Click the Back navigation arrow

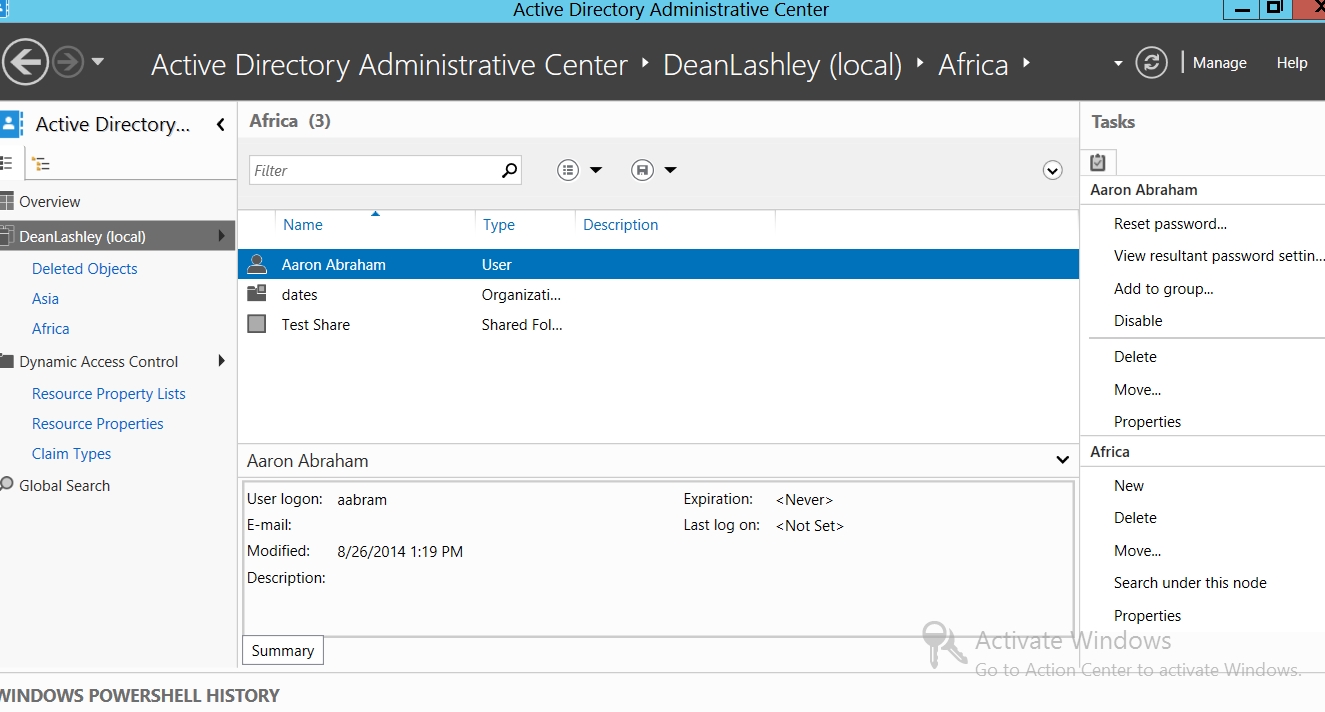click(x=24, y=63)
